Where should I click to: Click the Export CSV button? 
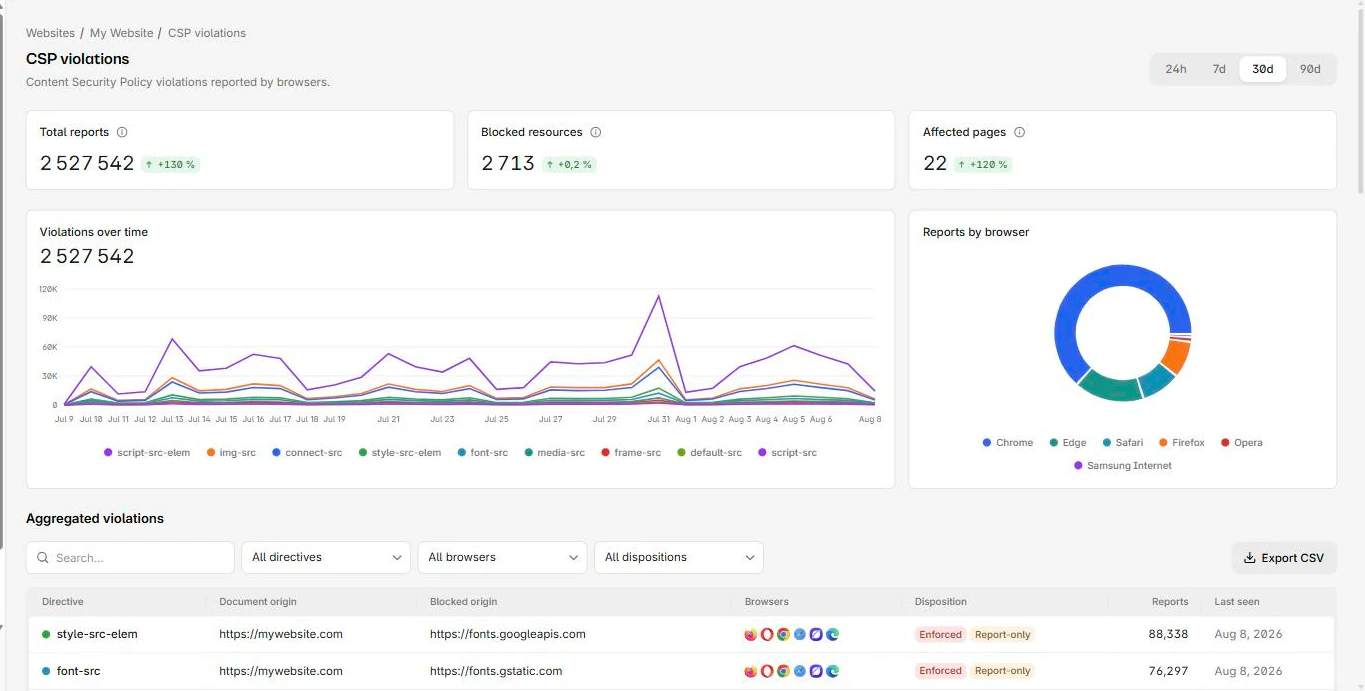point(1284,558)
